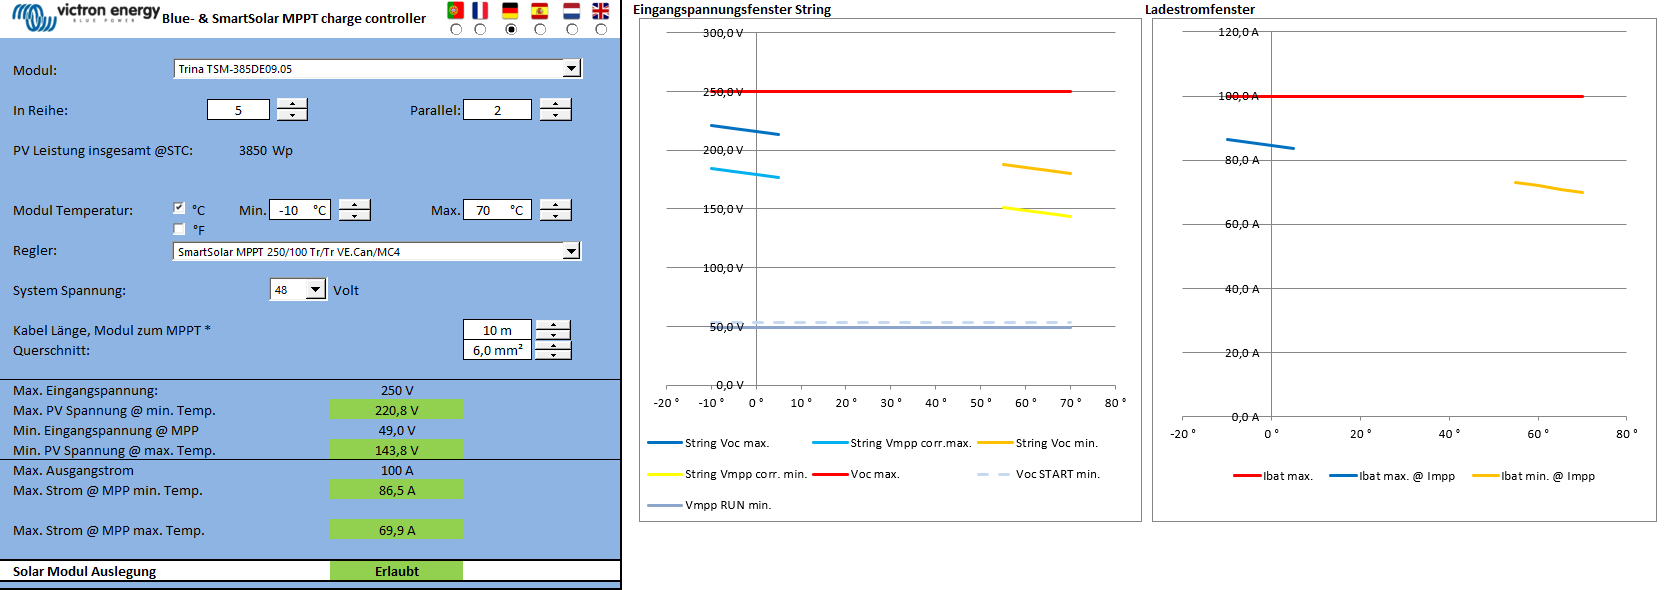Screen dimensions: 1668x590
Task: Click the String Vmpp corr.max. legend entry
Action: (x=892, y=443)
